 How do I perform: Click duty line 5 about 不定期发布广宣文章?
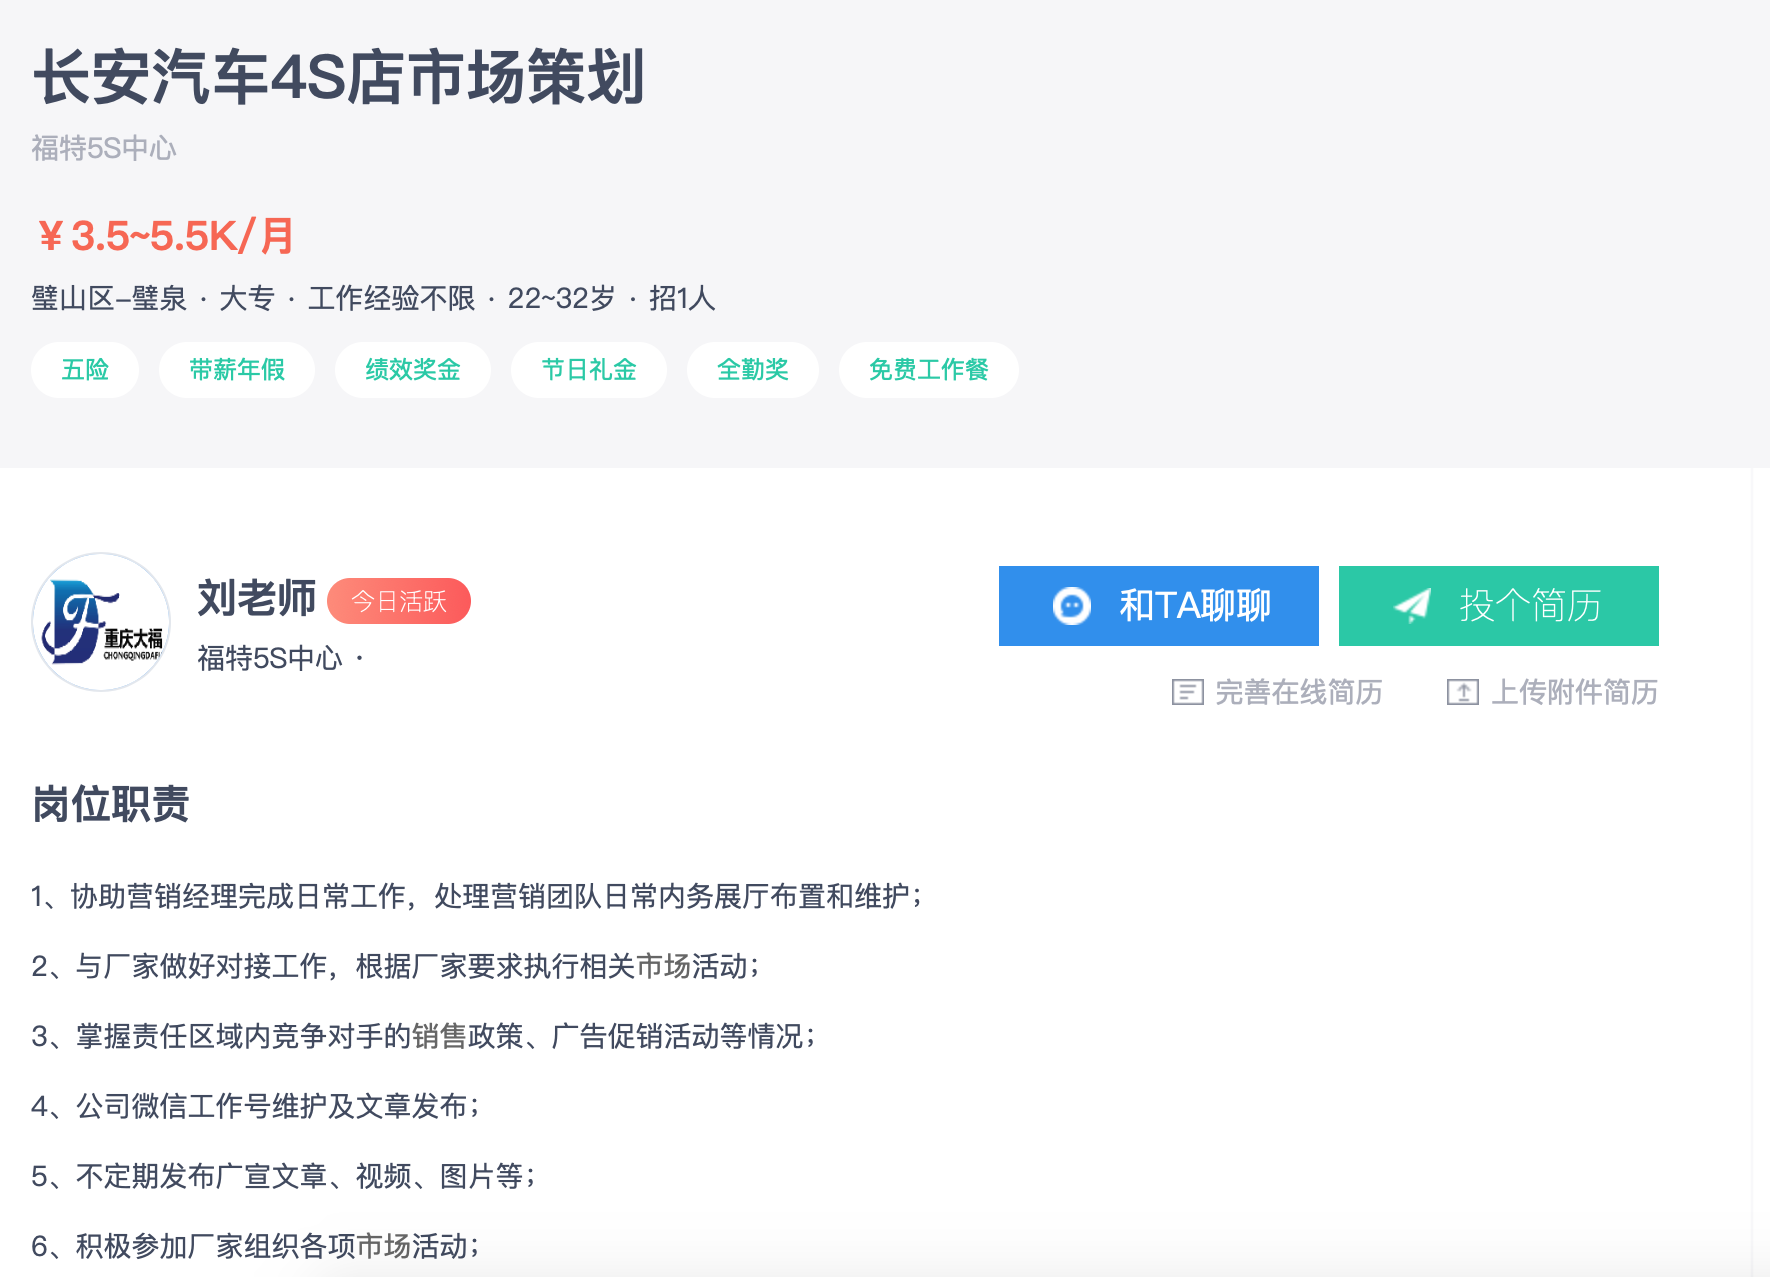click(283, 1176)
